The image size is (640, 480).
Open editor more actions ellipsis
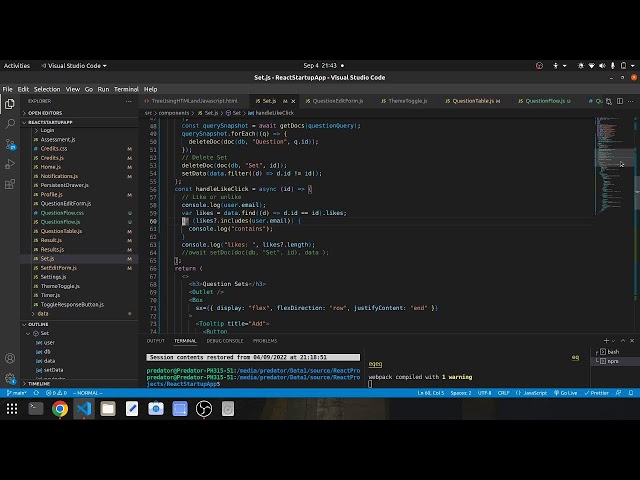pos(631,101)
